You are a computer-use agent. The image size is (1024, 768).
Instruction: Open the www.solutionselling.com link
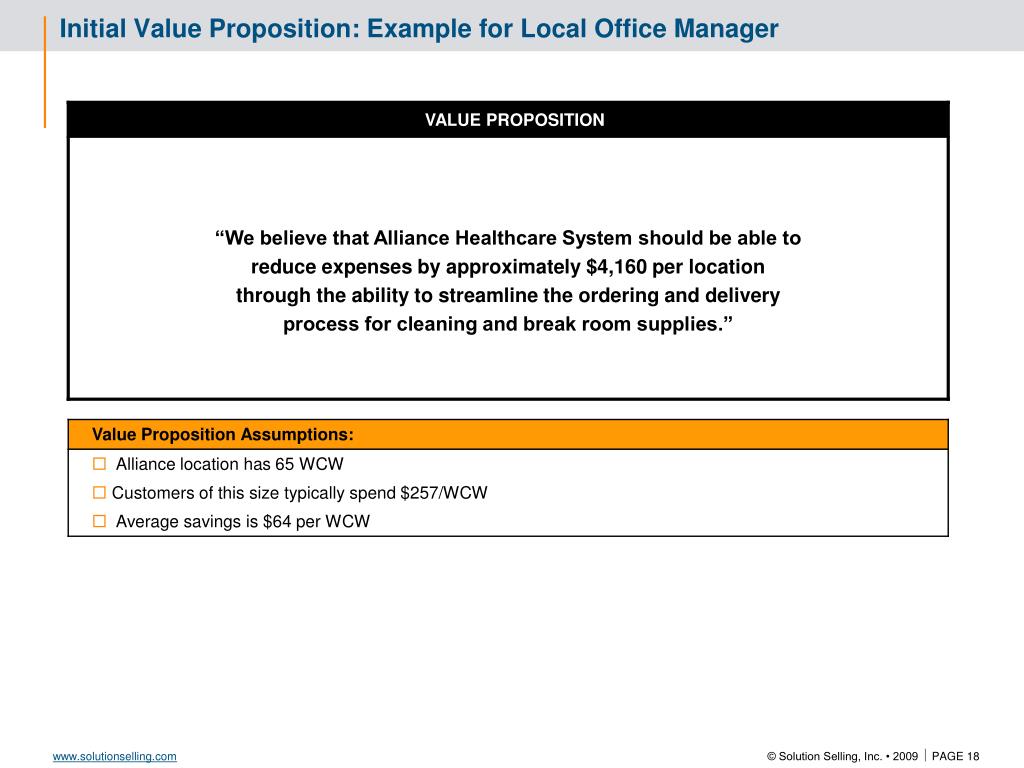tap(114, 756)
